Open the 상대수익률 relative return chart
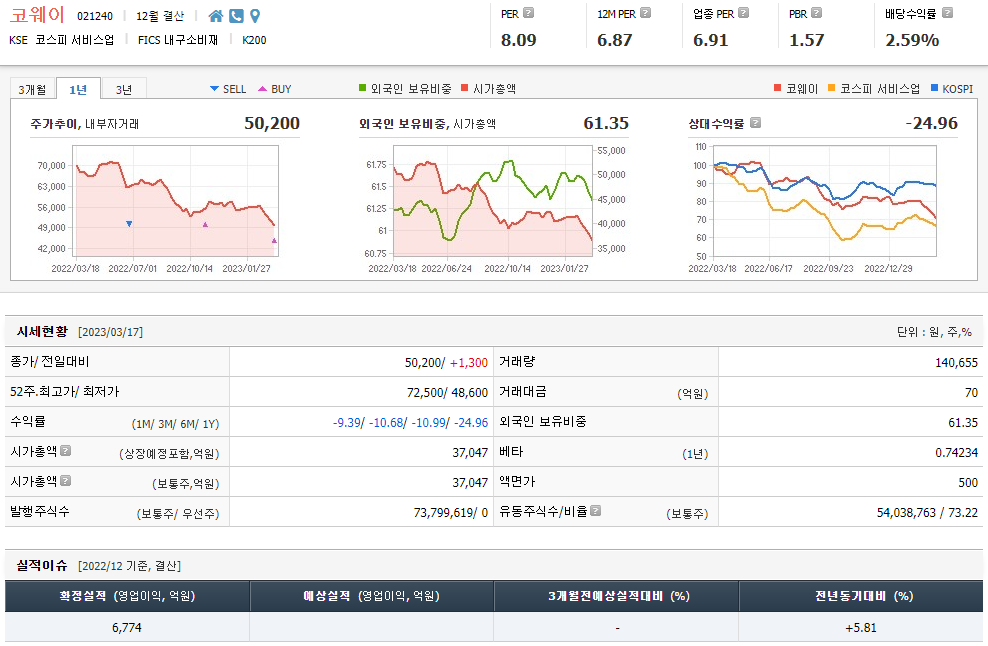This screenshot has height=646, width=988. tap(825, 200)
